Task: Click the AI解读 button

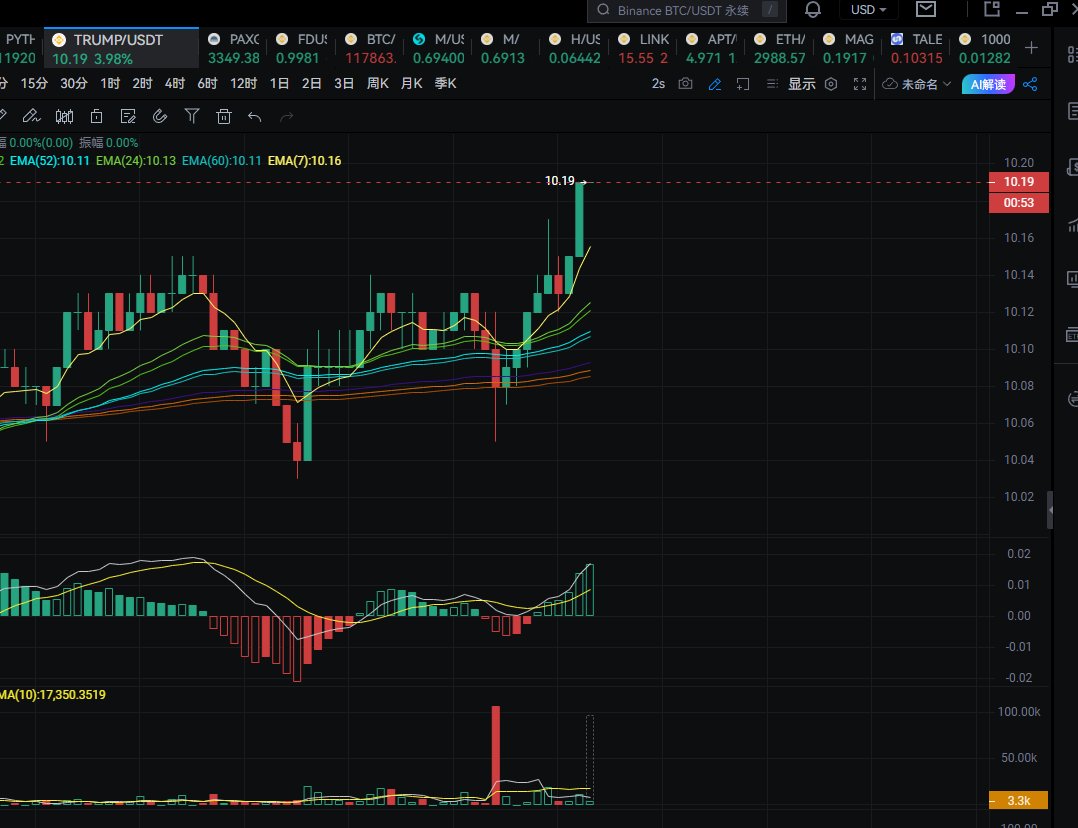Action: pyautogui.click(x=988, y=84)
